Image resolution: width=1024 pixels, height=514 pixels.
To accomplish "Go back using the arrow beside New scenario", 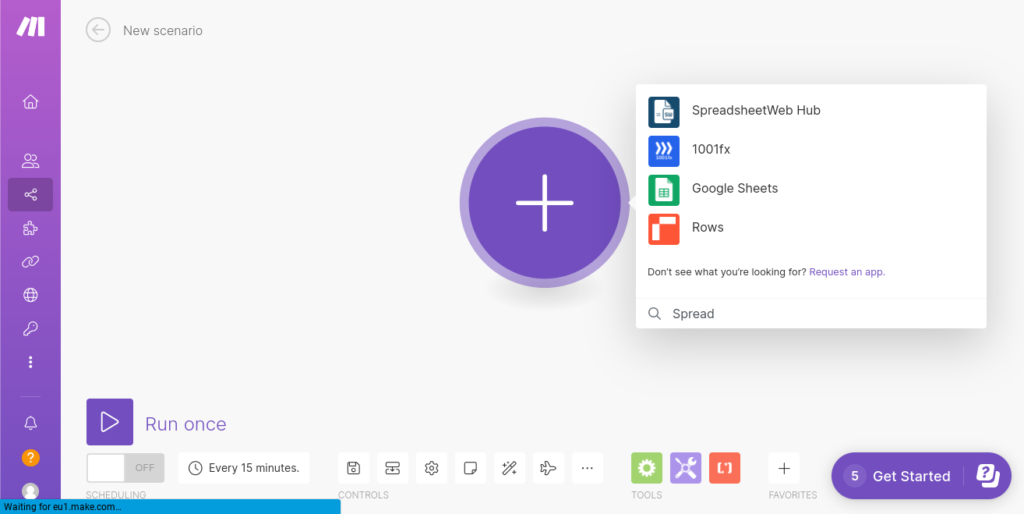I will click(98, 30).
